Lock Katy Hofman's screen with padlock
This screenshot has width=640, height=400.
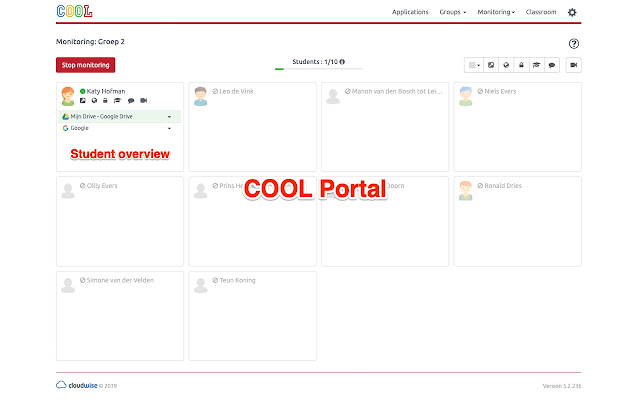pos(105,100)
